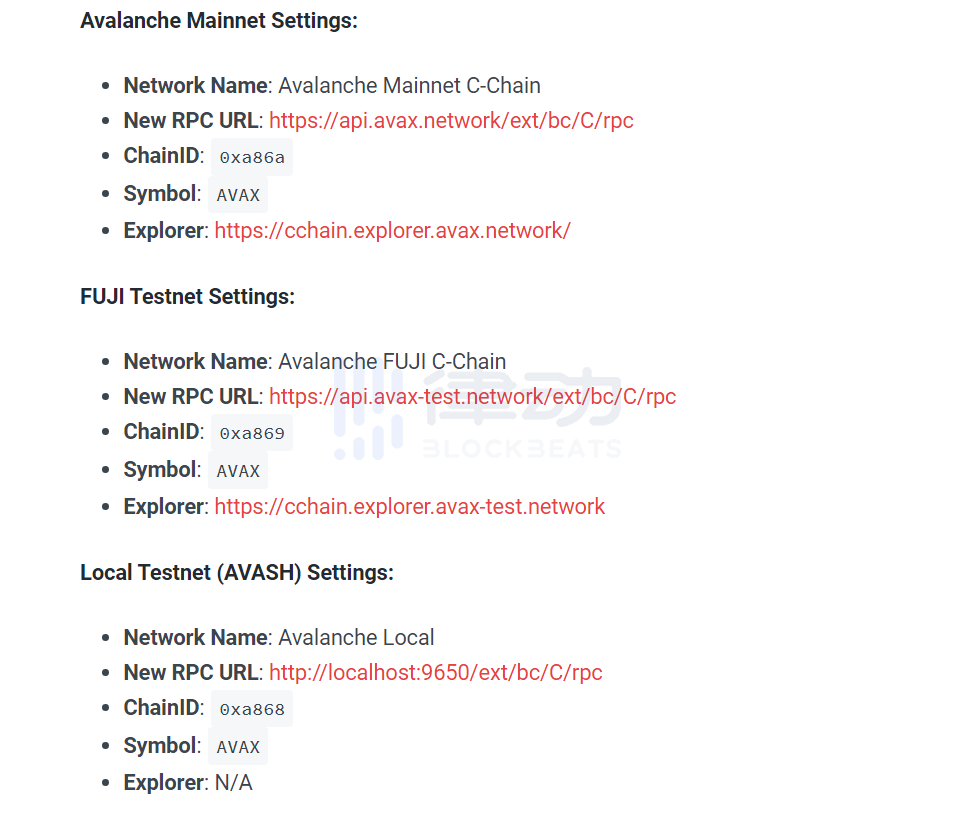
Task: Open the Avalanche Mainnet RPC URL link
Action: coord(451,121)
